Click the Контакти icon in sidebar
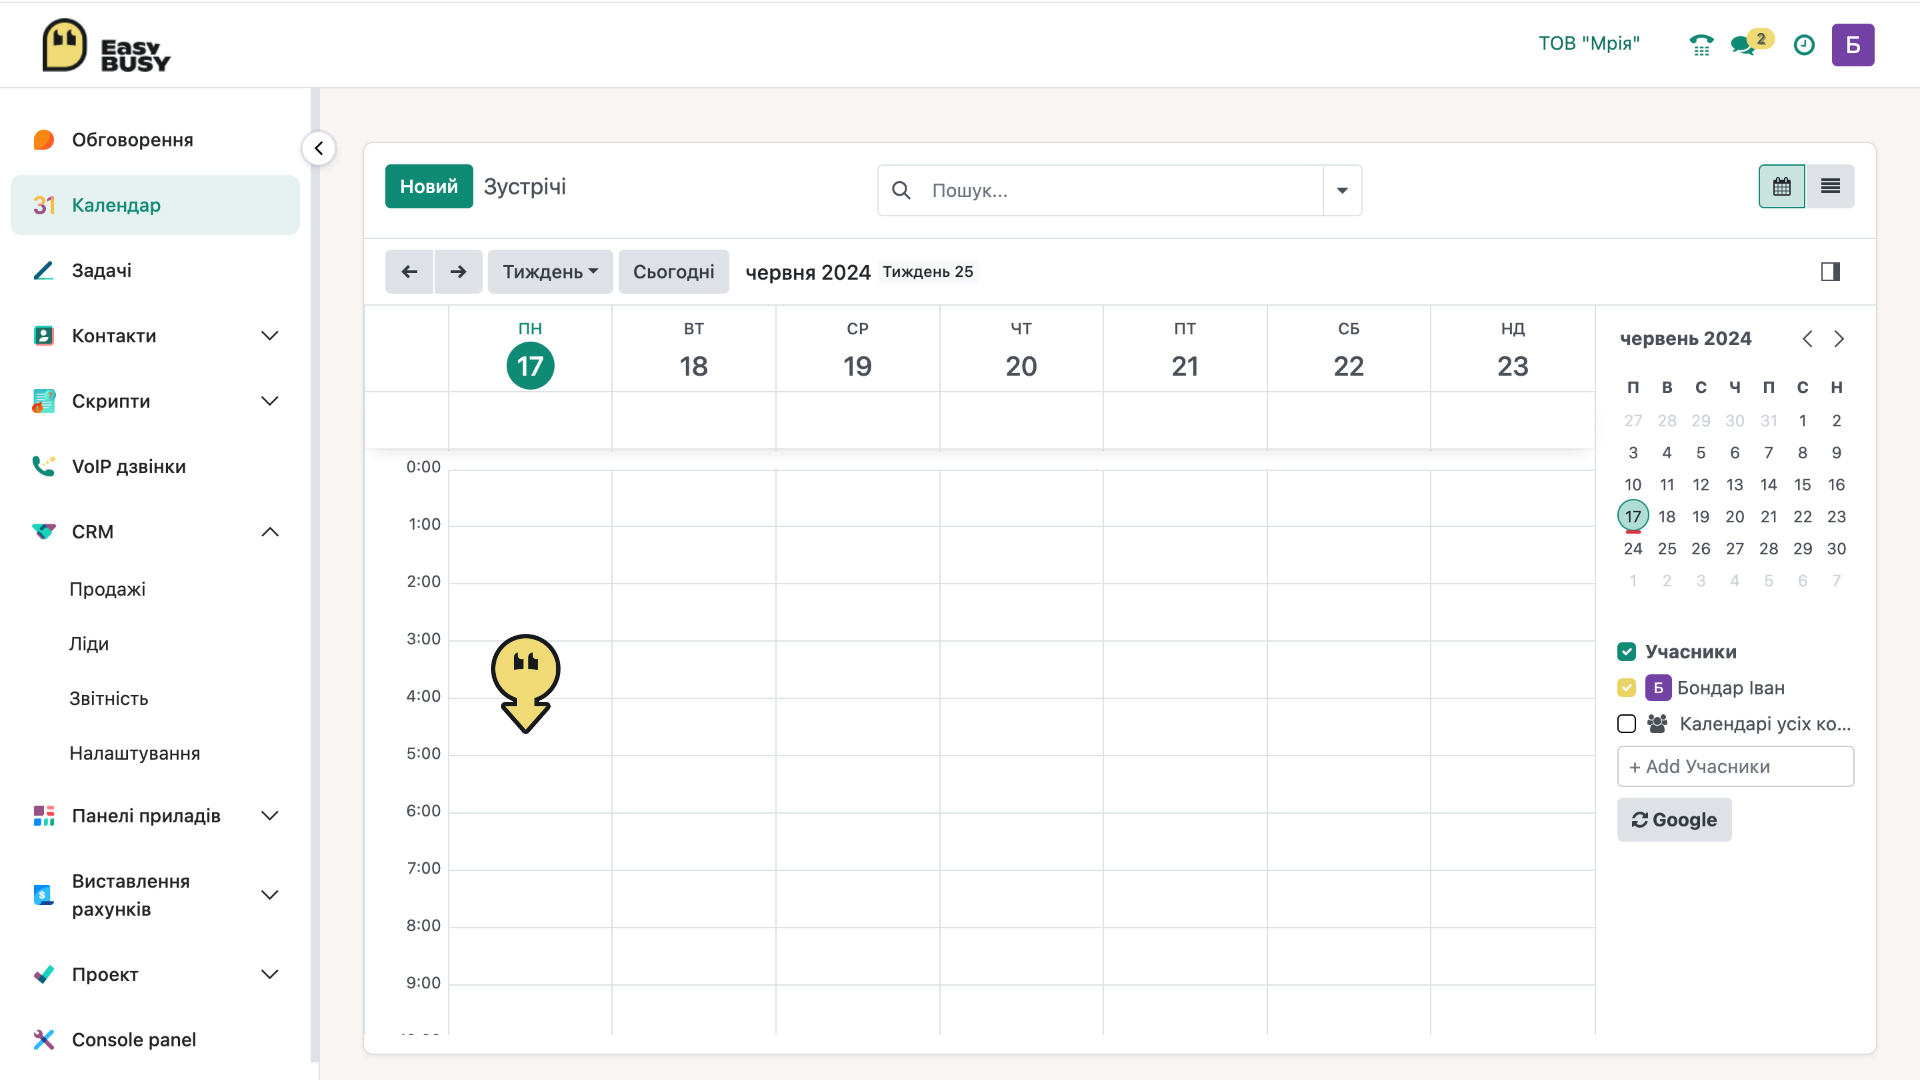This screenshot has width=1920, height=1080. click(44, 336)
